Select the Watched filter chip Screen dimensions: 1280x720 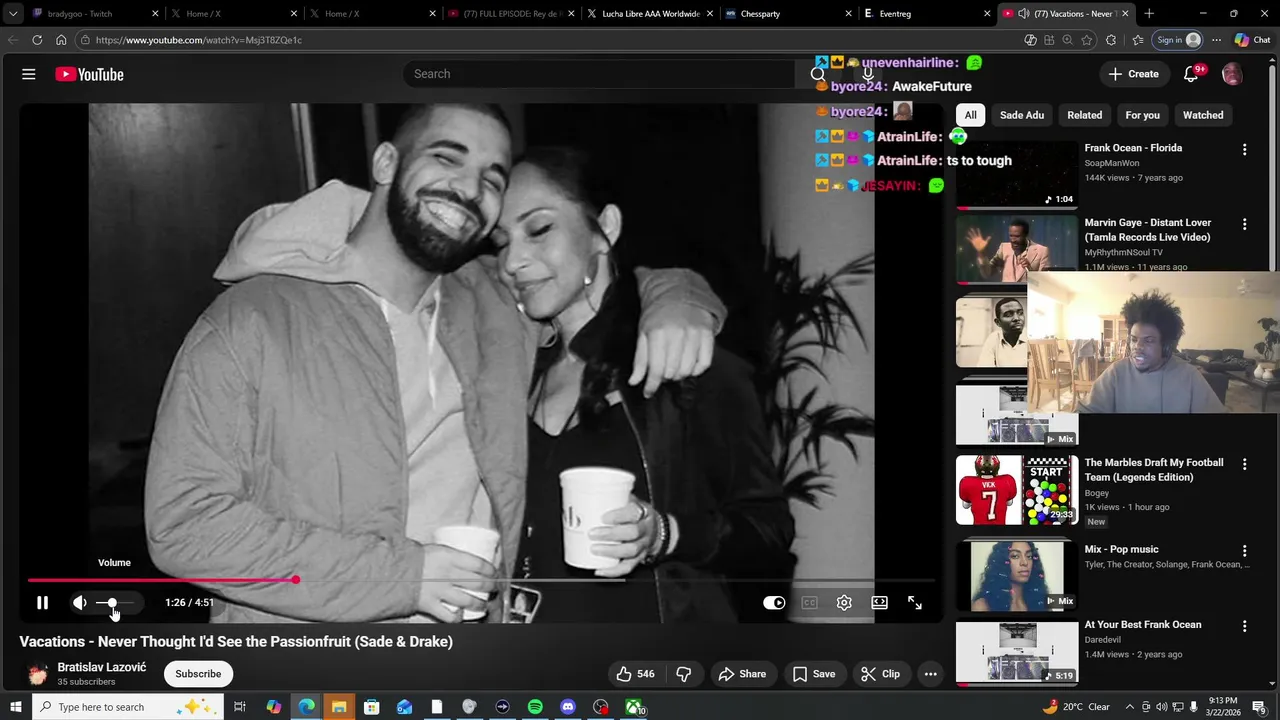[1203, 115]
